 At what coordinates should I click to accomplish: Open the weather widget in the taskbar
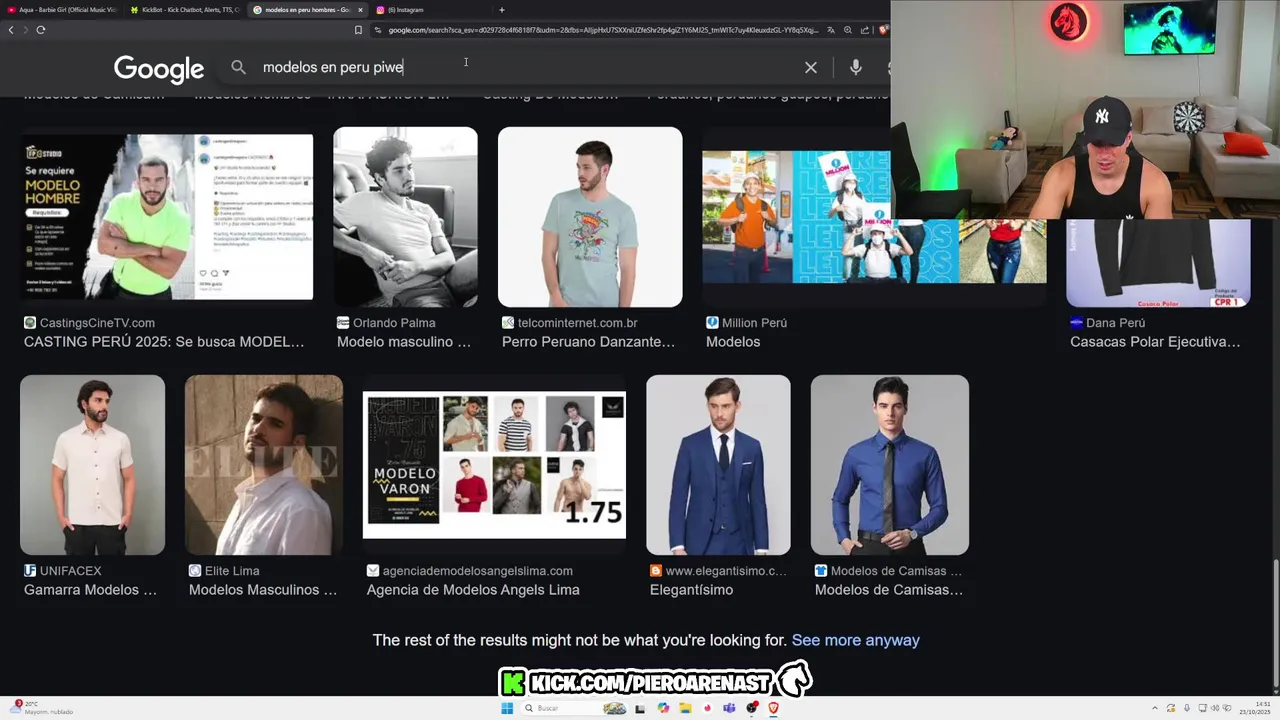(44, 708)
